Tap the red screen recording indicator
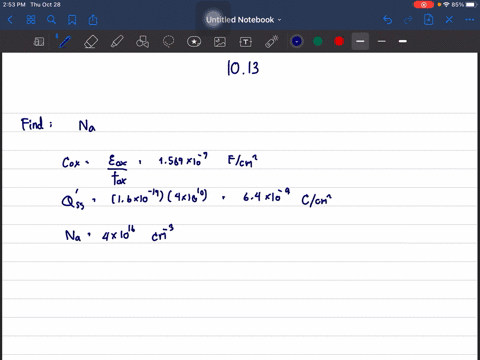 pyautogui.click(x=424, y=5)
